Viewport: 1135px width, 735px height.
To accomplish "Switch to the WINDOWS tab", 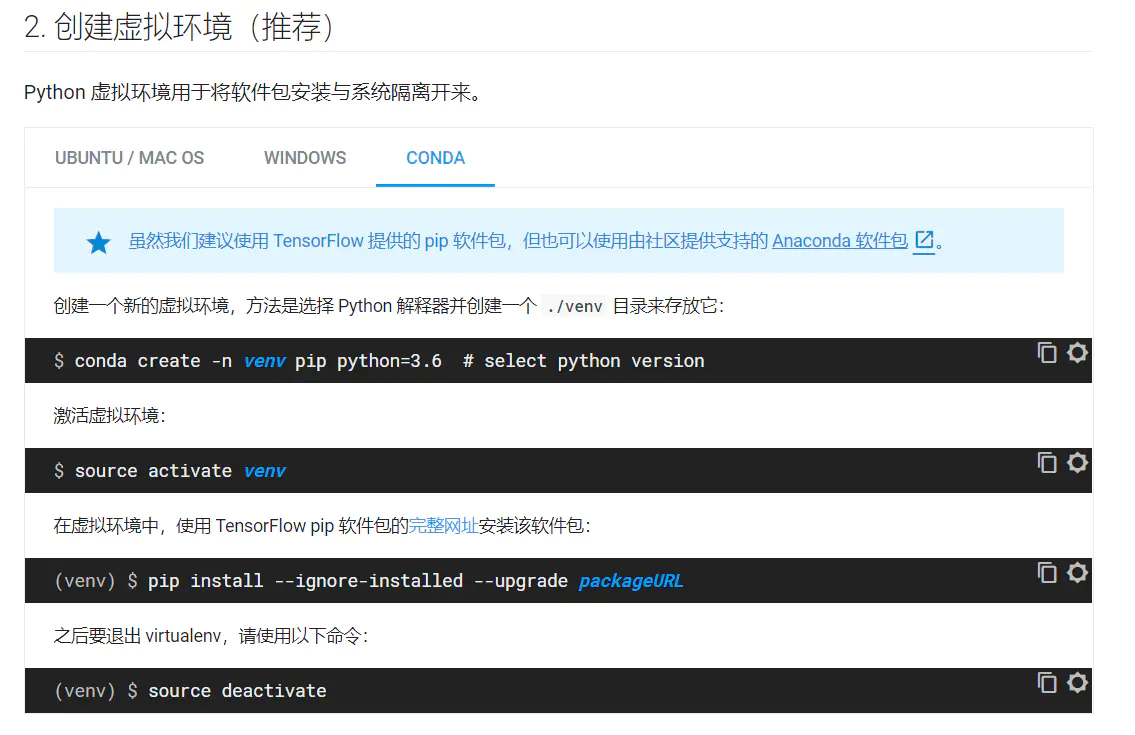I will [305, 158].
